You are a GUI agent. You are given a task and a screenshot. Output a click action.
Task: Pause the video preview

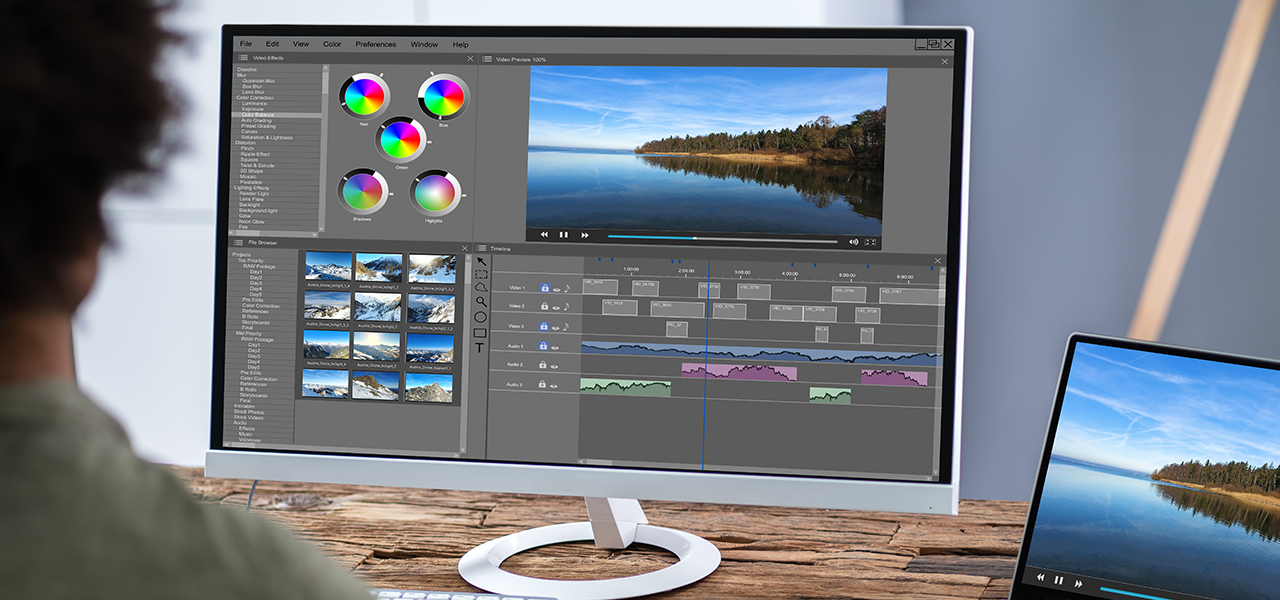[x=563, y=235]
